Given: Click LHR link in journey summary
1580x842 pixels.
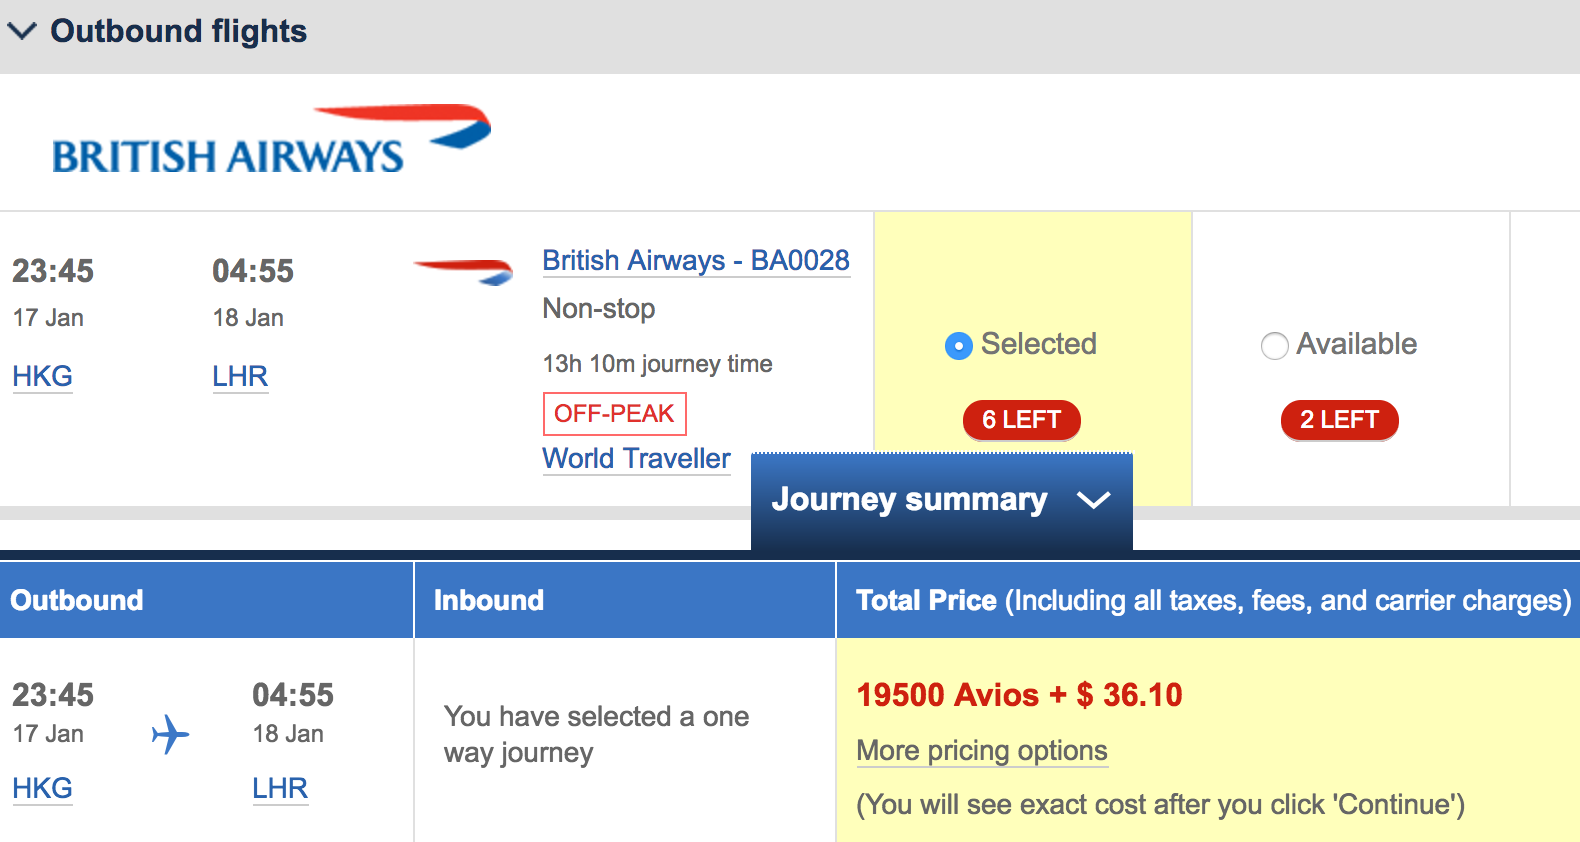Looking at the screenshot, I should click(x=280, y=789).
